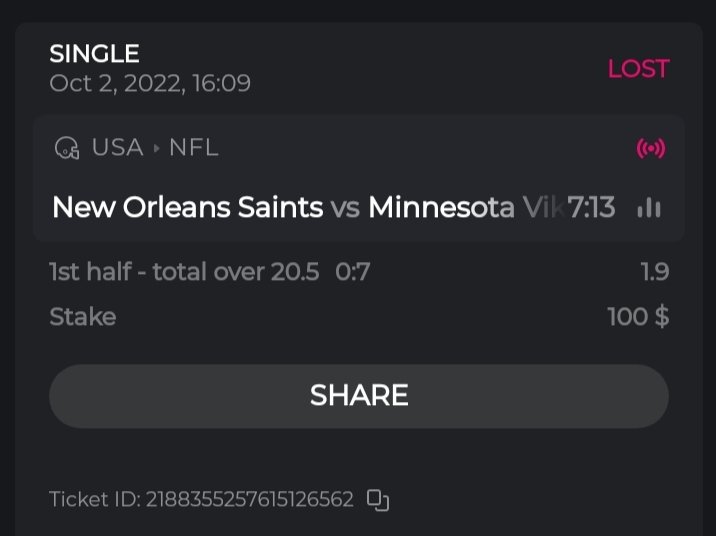Image resolution: width=716 pixels, height=536 pixels.
Task: Open the USA country link
Action: (117, 148)
